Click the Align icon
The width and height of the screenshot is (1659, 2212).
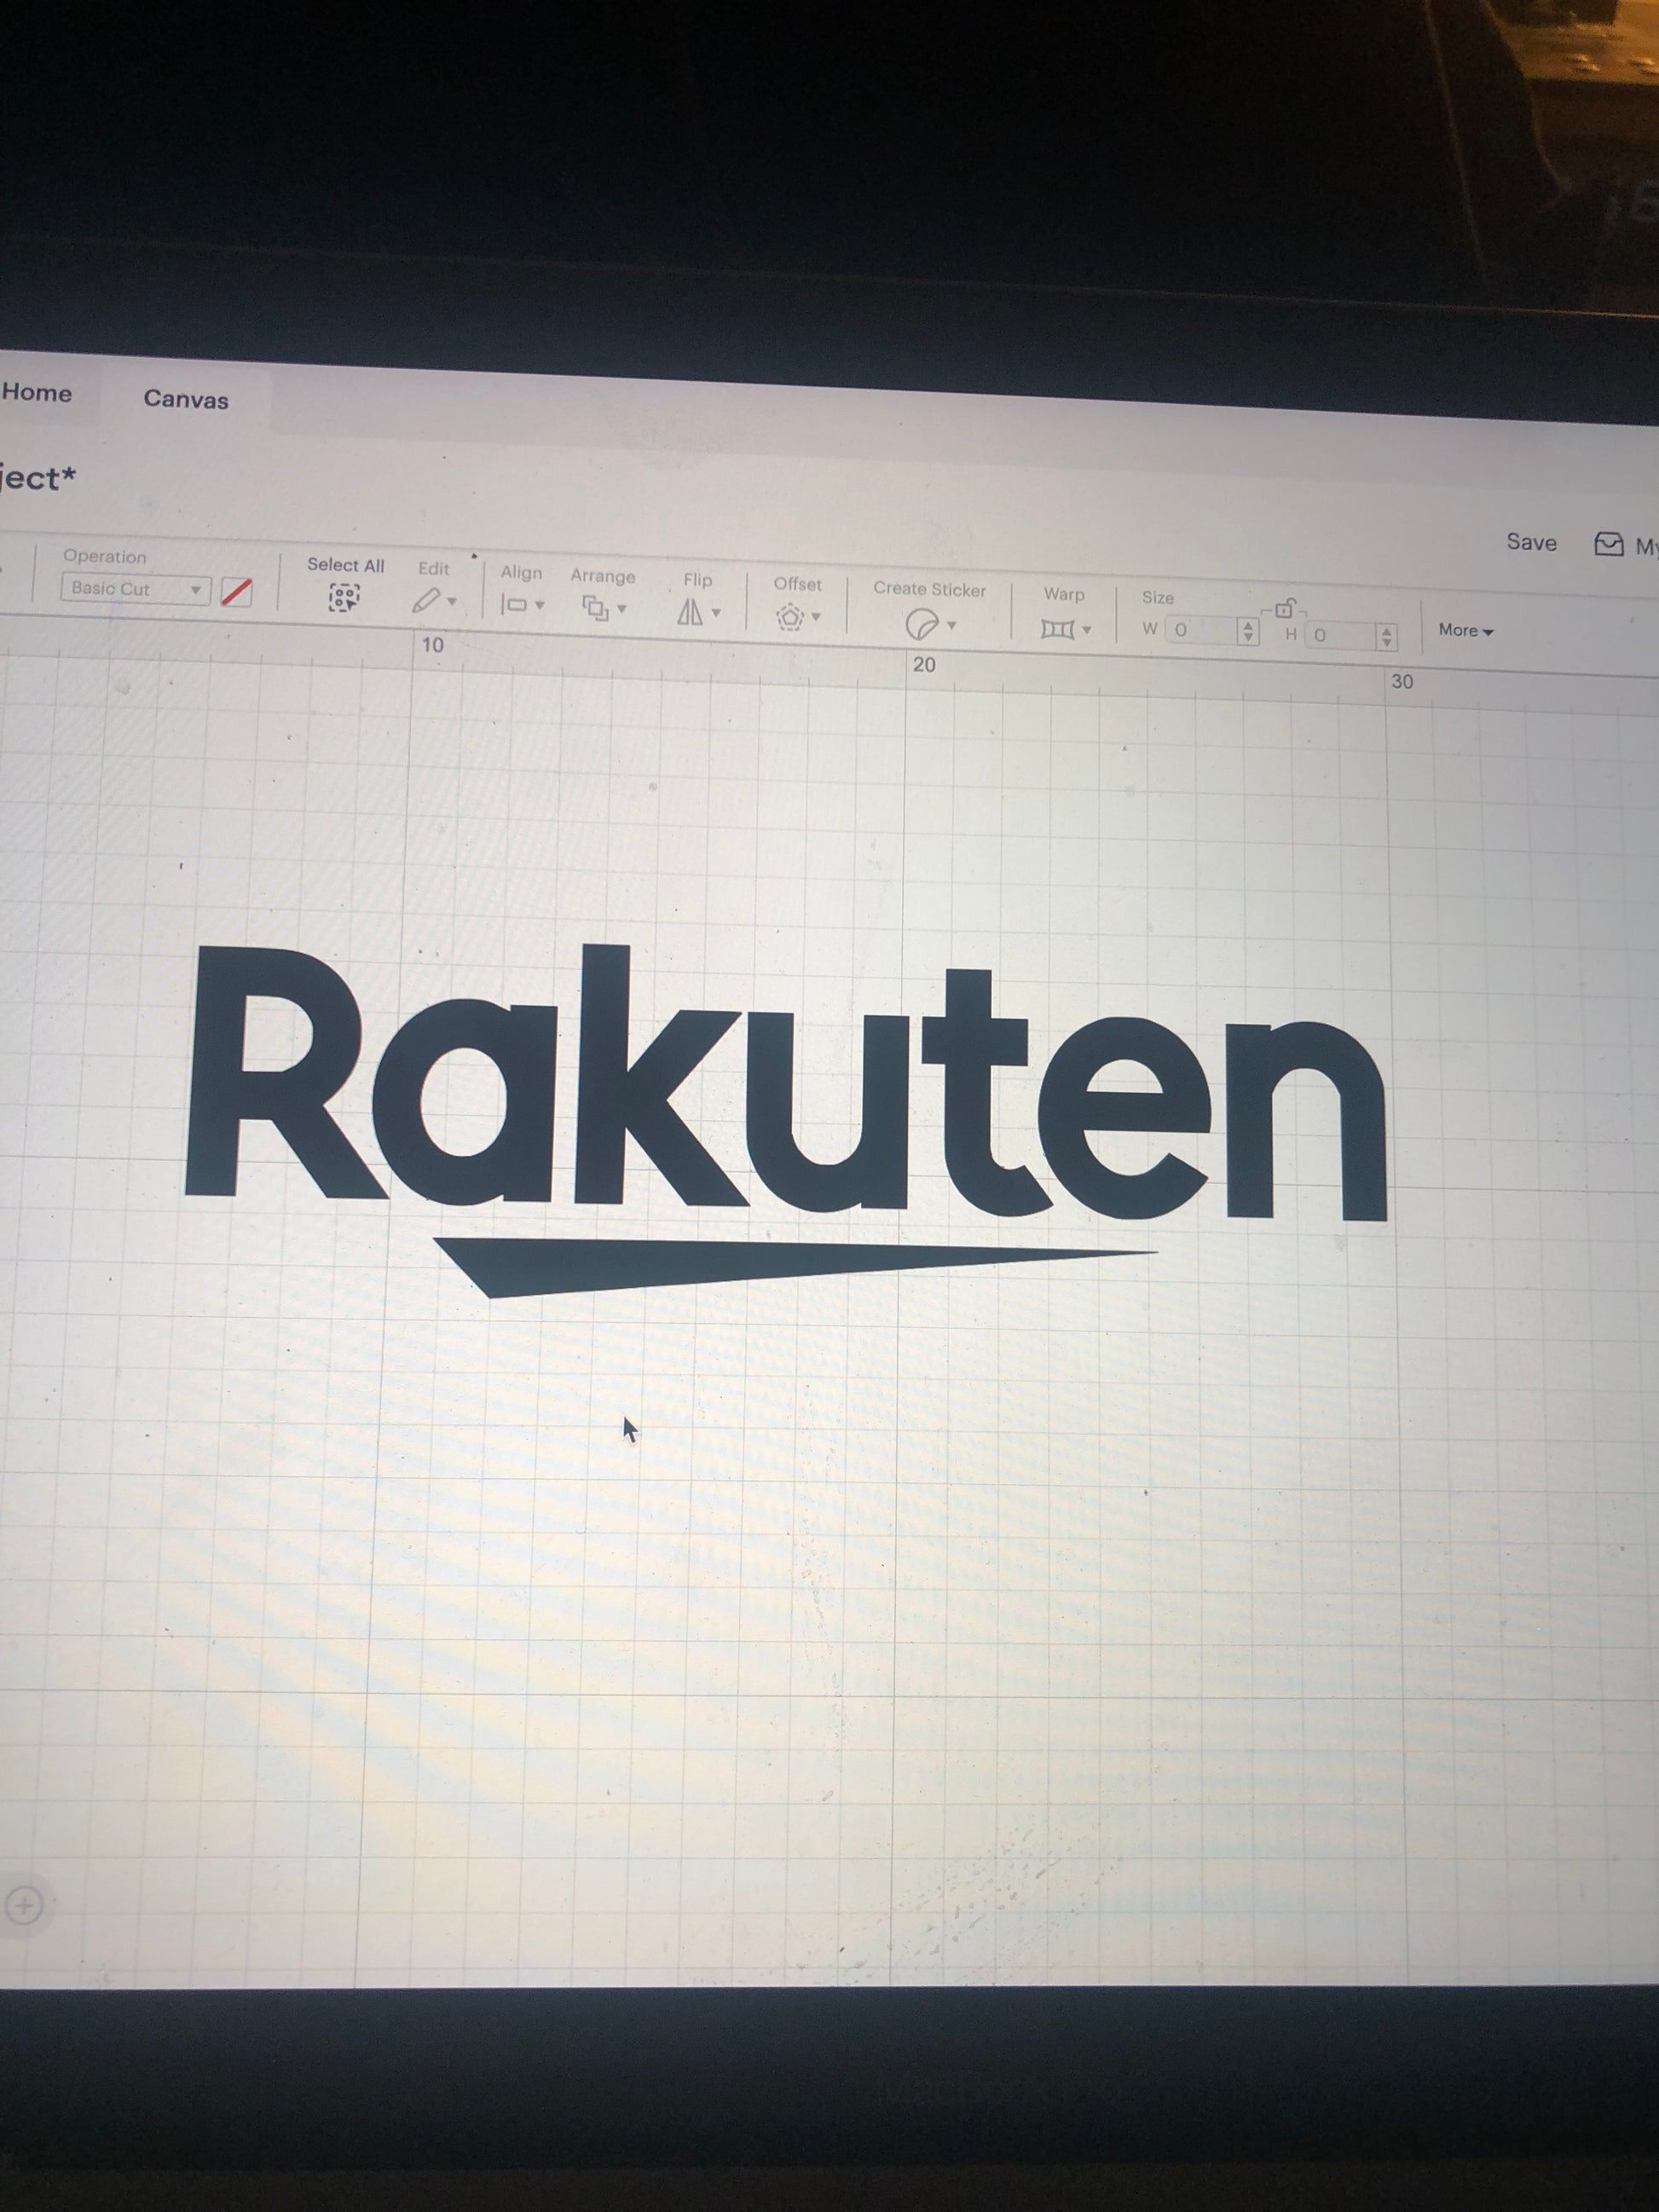point(514,605)
